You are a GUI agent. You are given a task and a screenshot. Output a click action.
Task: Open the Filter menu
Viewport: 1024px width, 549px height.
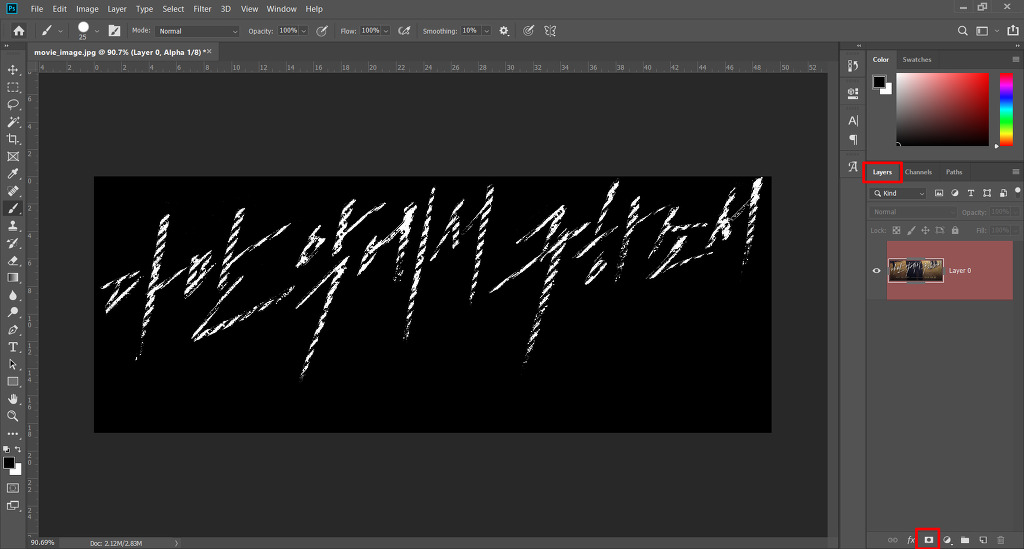tap(202, 9)
